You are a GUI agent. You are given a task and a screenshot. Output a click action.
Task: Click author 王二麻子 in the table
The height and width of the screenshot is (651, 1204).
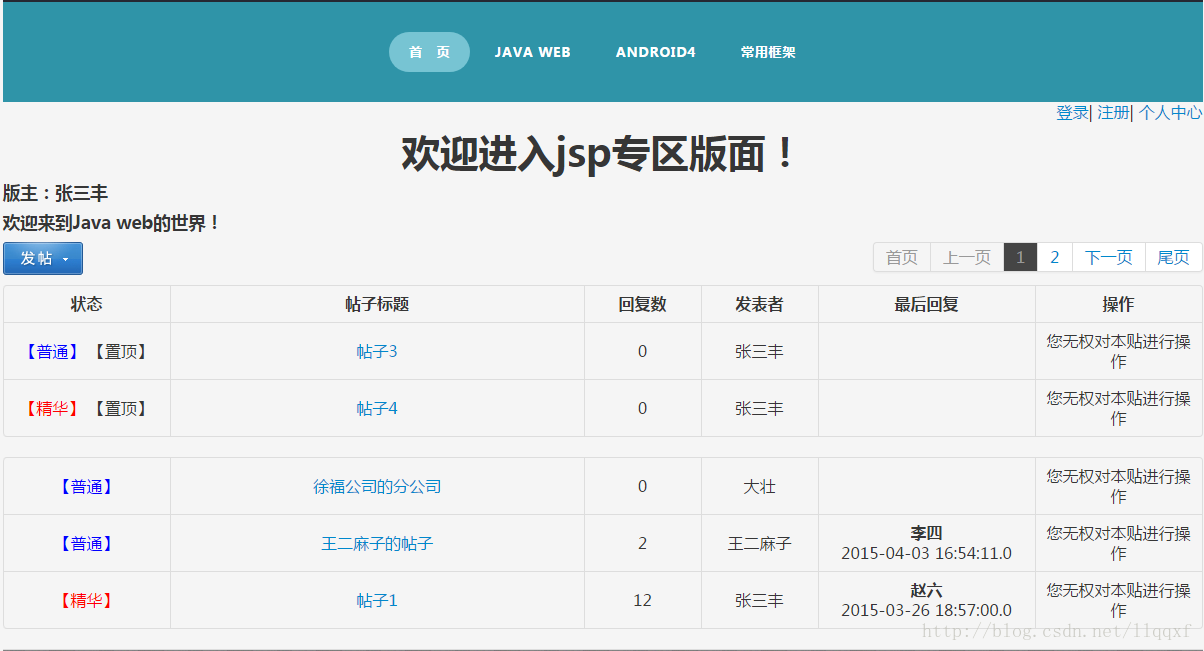(x=759, y=543)
